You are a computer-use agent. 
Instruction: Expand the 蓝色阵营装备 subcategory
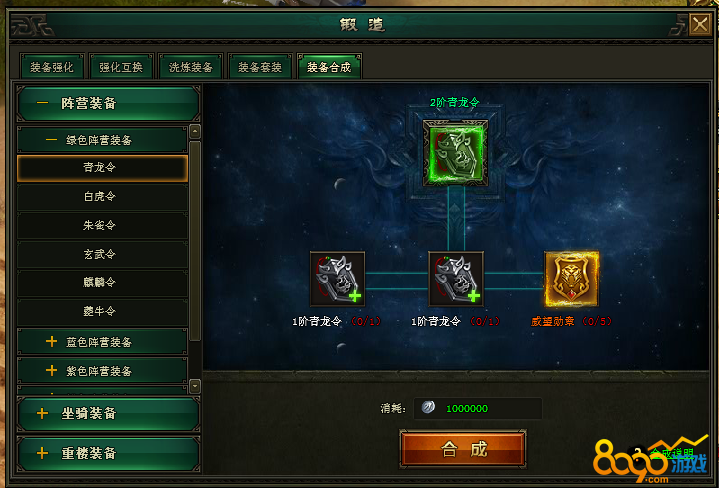pyautogui.click(x=102, y=342)
